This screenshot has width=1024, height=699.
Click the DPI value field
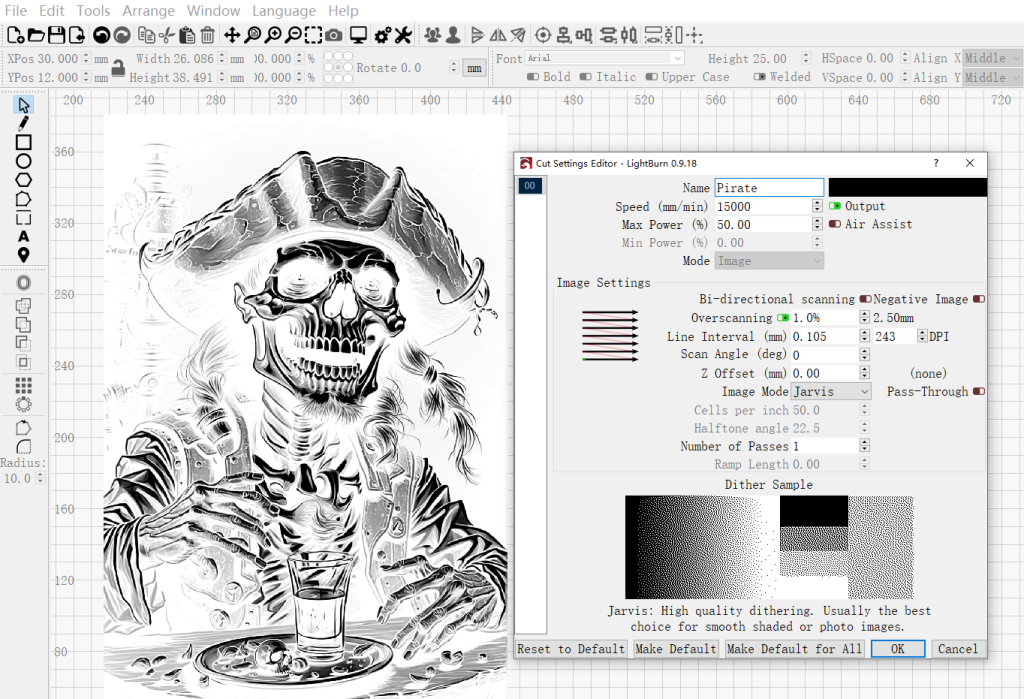[x=895, y=336]
